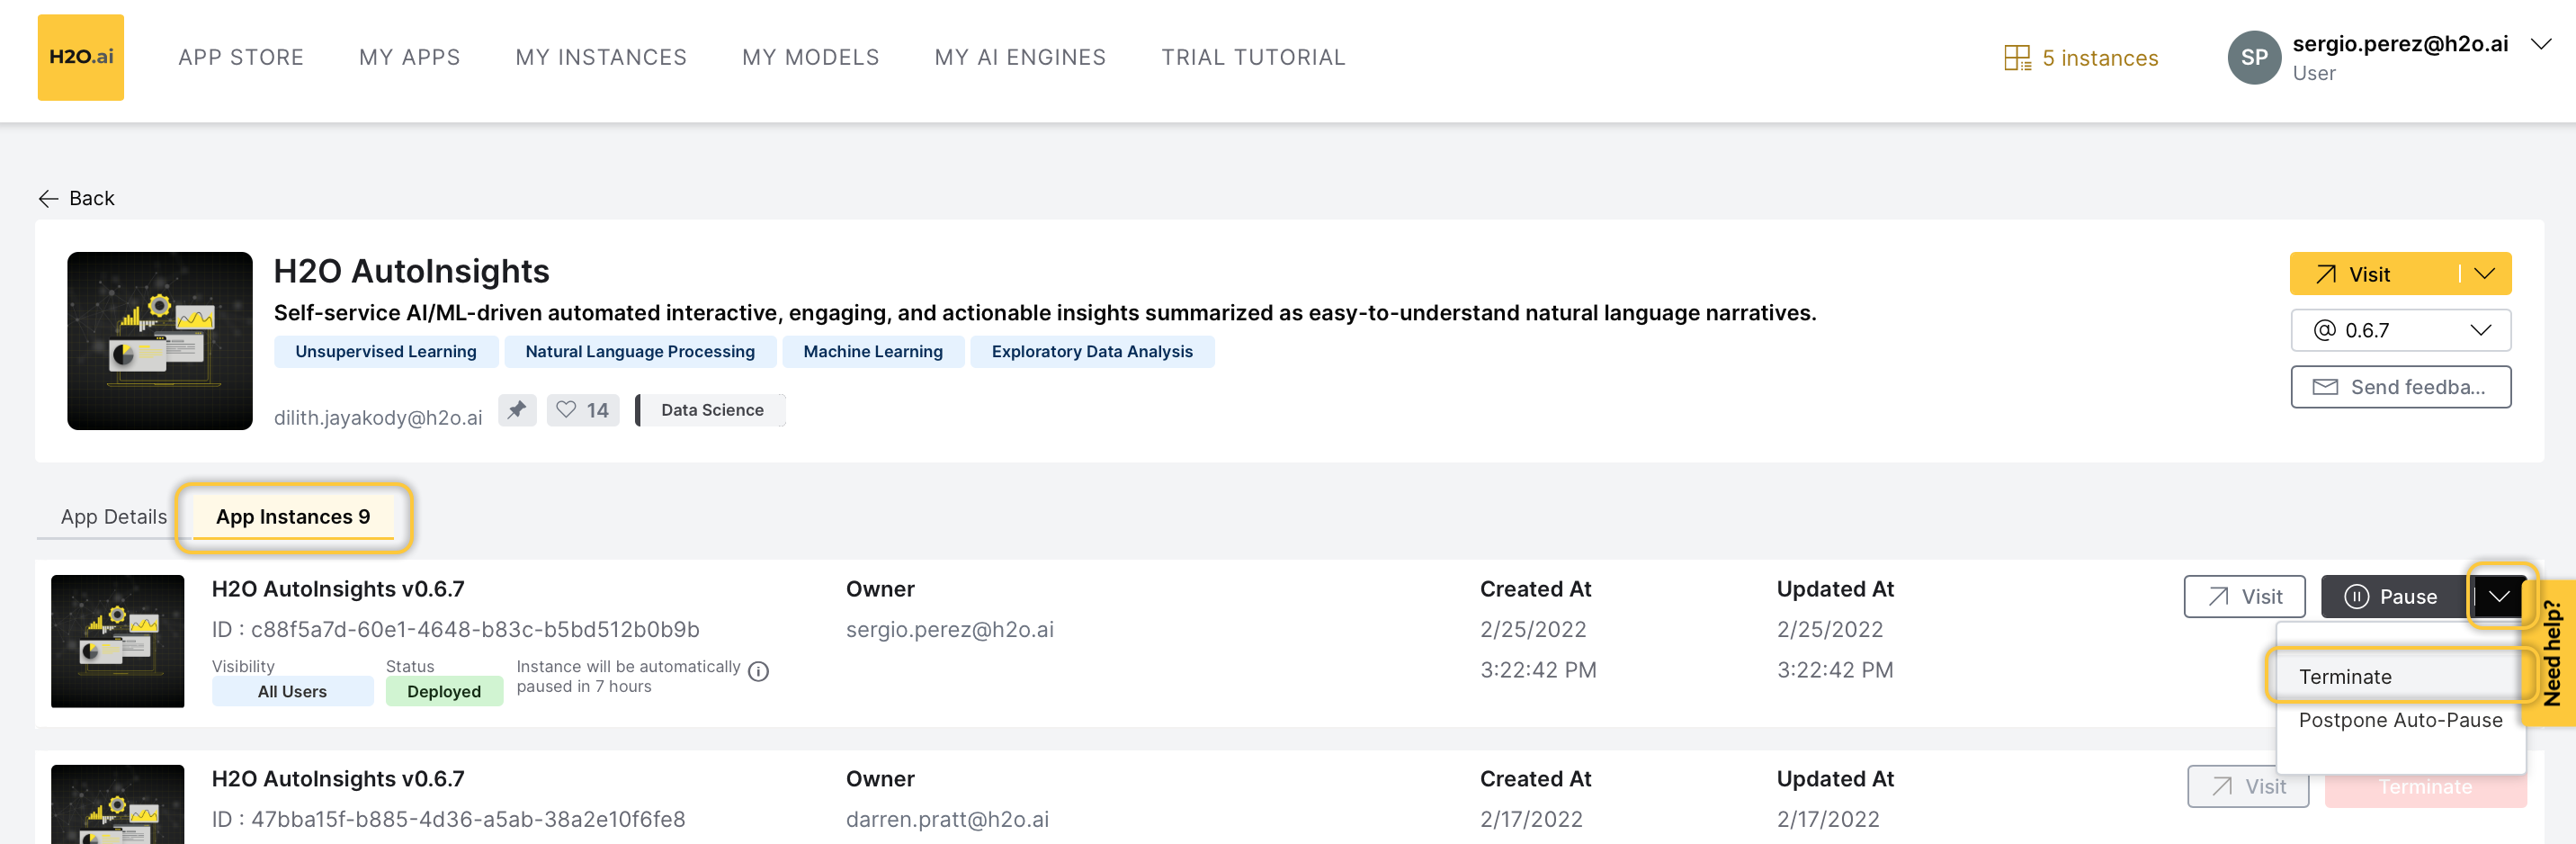Screen dimensions: 2576x844
Task: Select the App Instances 9 tab
Action: [x=293, y=516]
